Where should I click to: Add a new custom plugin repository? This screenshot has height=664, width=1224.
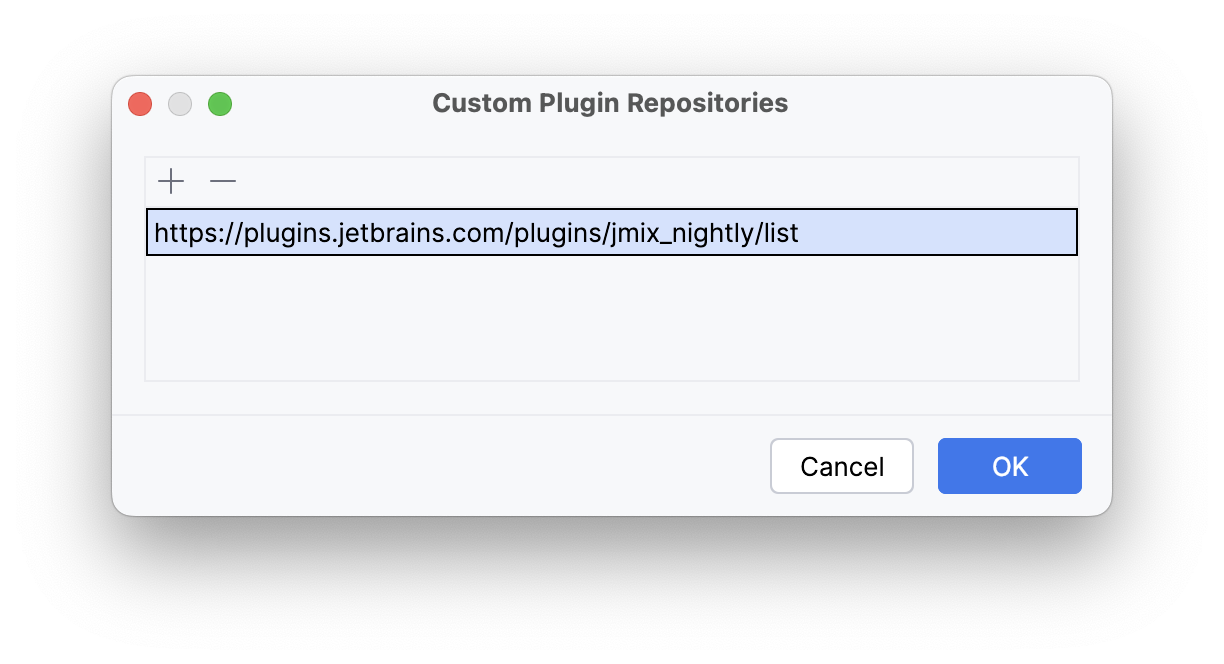(172, 181)
